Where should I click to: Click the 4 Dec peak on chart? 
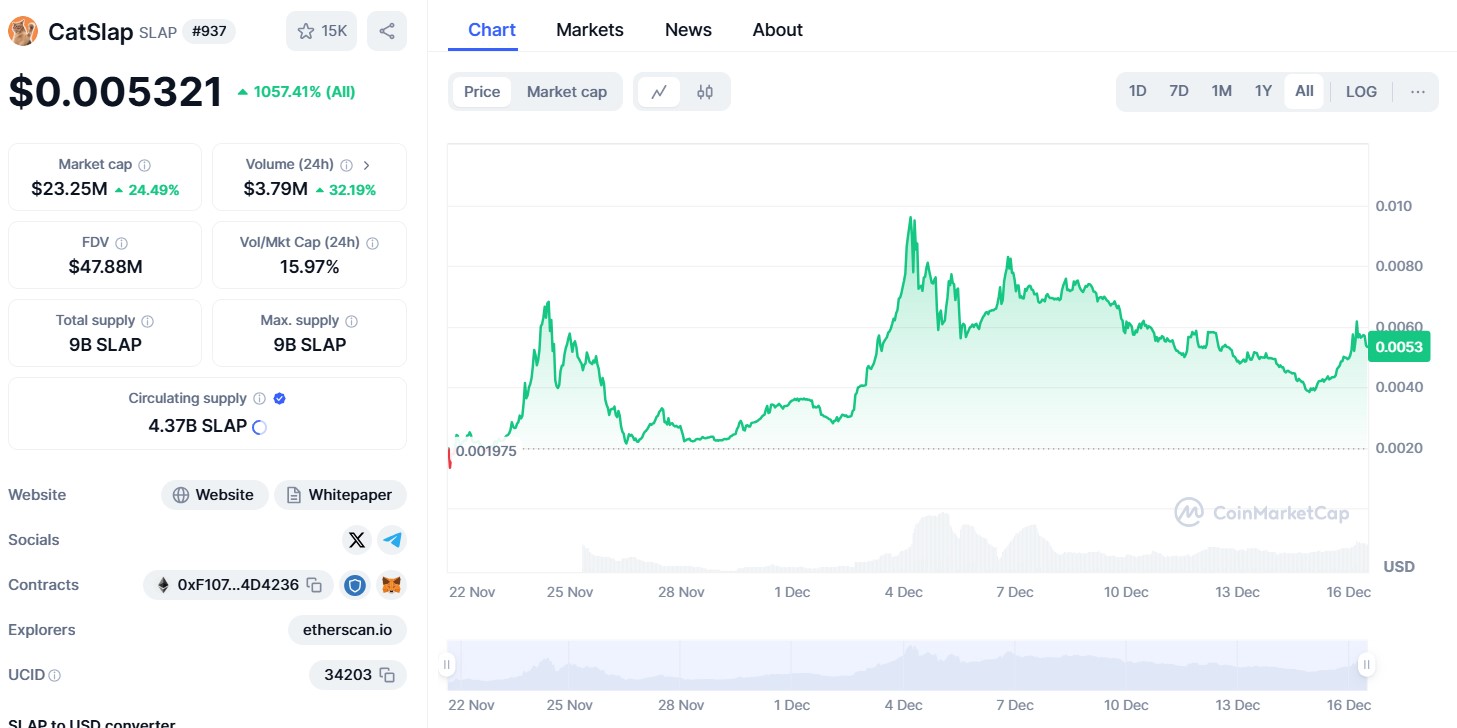[910, 218]
